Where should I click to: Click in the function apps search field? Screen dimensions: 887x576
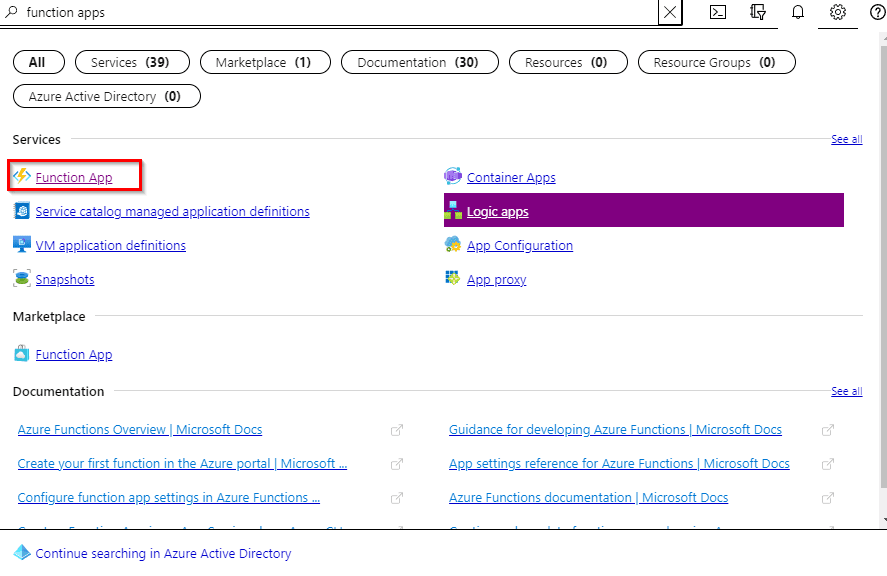330,13
